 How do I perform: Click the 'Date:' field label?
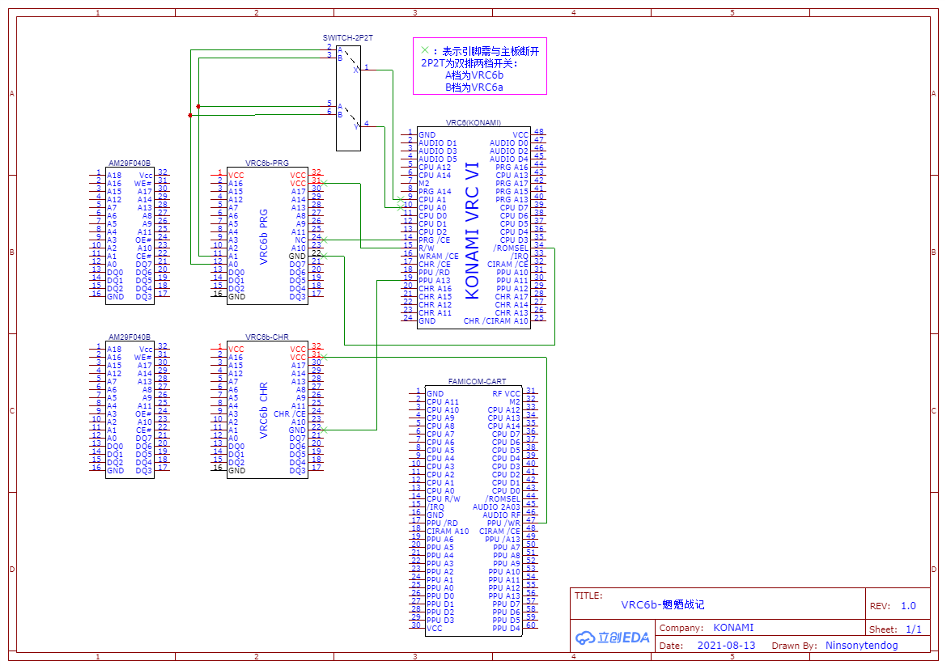pos(671,645)
